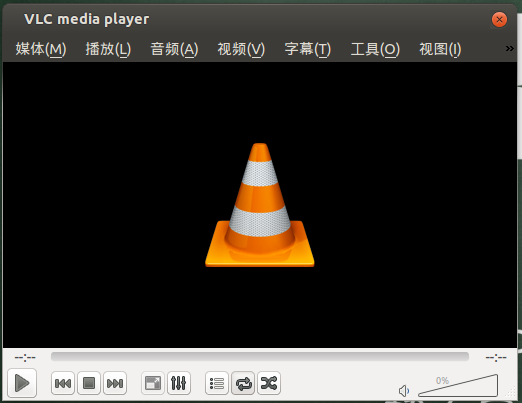The width and height of the screenshot is (522, 403).
Task: Open the 视频(V) menu
Action: click(x=241, y=49)
